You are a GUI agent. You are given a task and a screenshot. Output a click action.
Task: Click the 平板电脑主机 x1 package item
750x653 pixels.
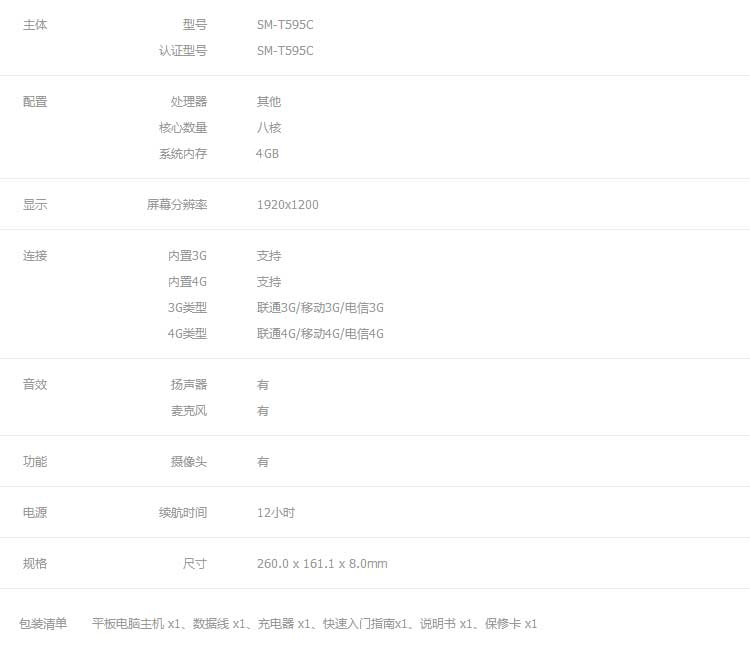tap(135, 624)
